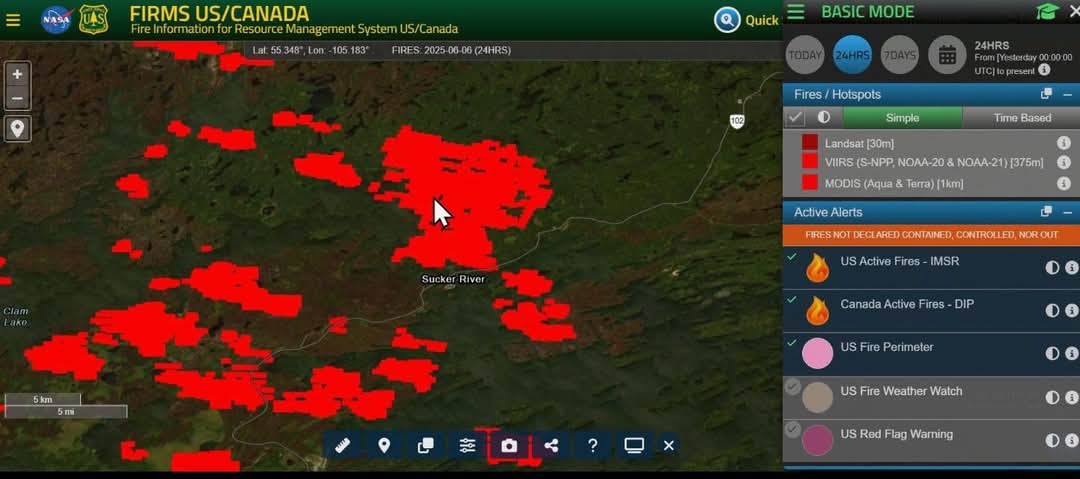Click the info icon next to UTC to present
This screenshot has width=1080, height=479.
(1044, 70)
